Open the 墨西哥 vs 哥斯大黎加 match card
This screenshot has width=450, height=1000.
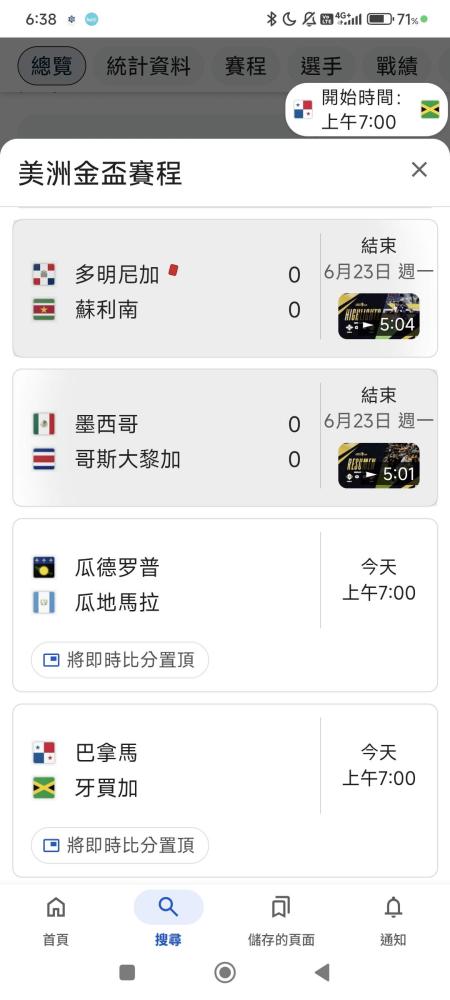pyautogui.click(x=225, y=438)
